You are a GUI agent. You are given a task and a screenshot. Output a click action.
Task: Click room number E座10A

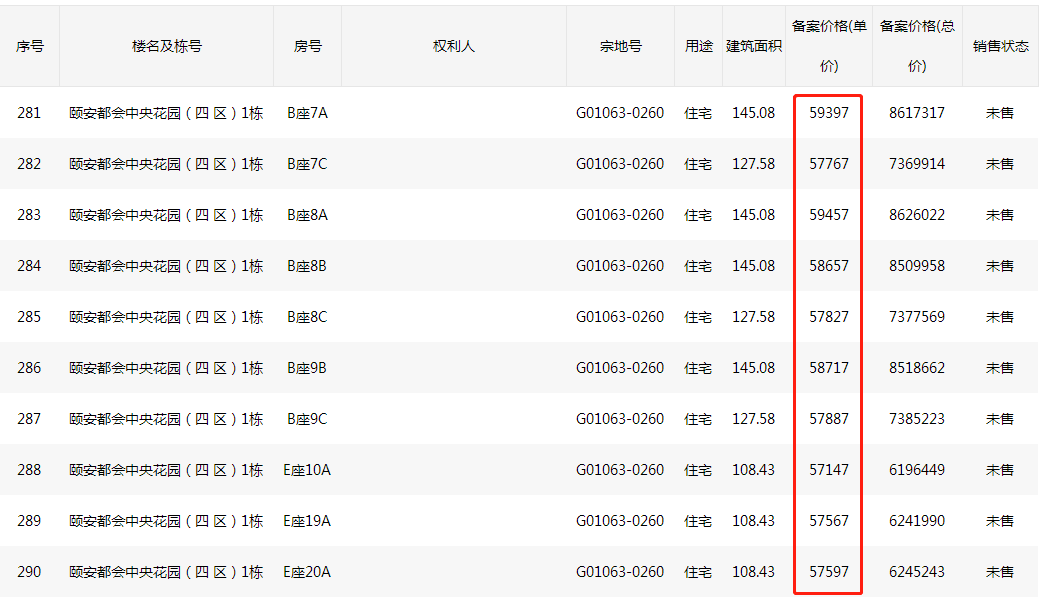tap(307, 470)
